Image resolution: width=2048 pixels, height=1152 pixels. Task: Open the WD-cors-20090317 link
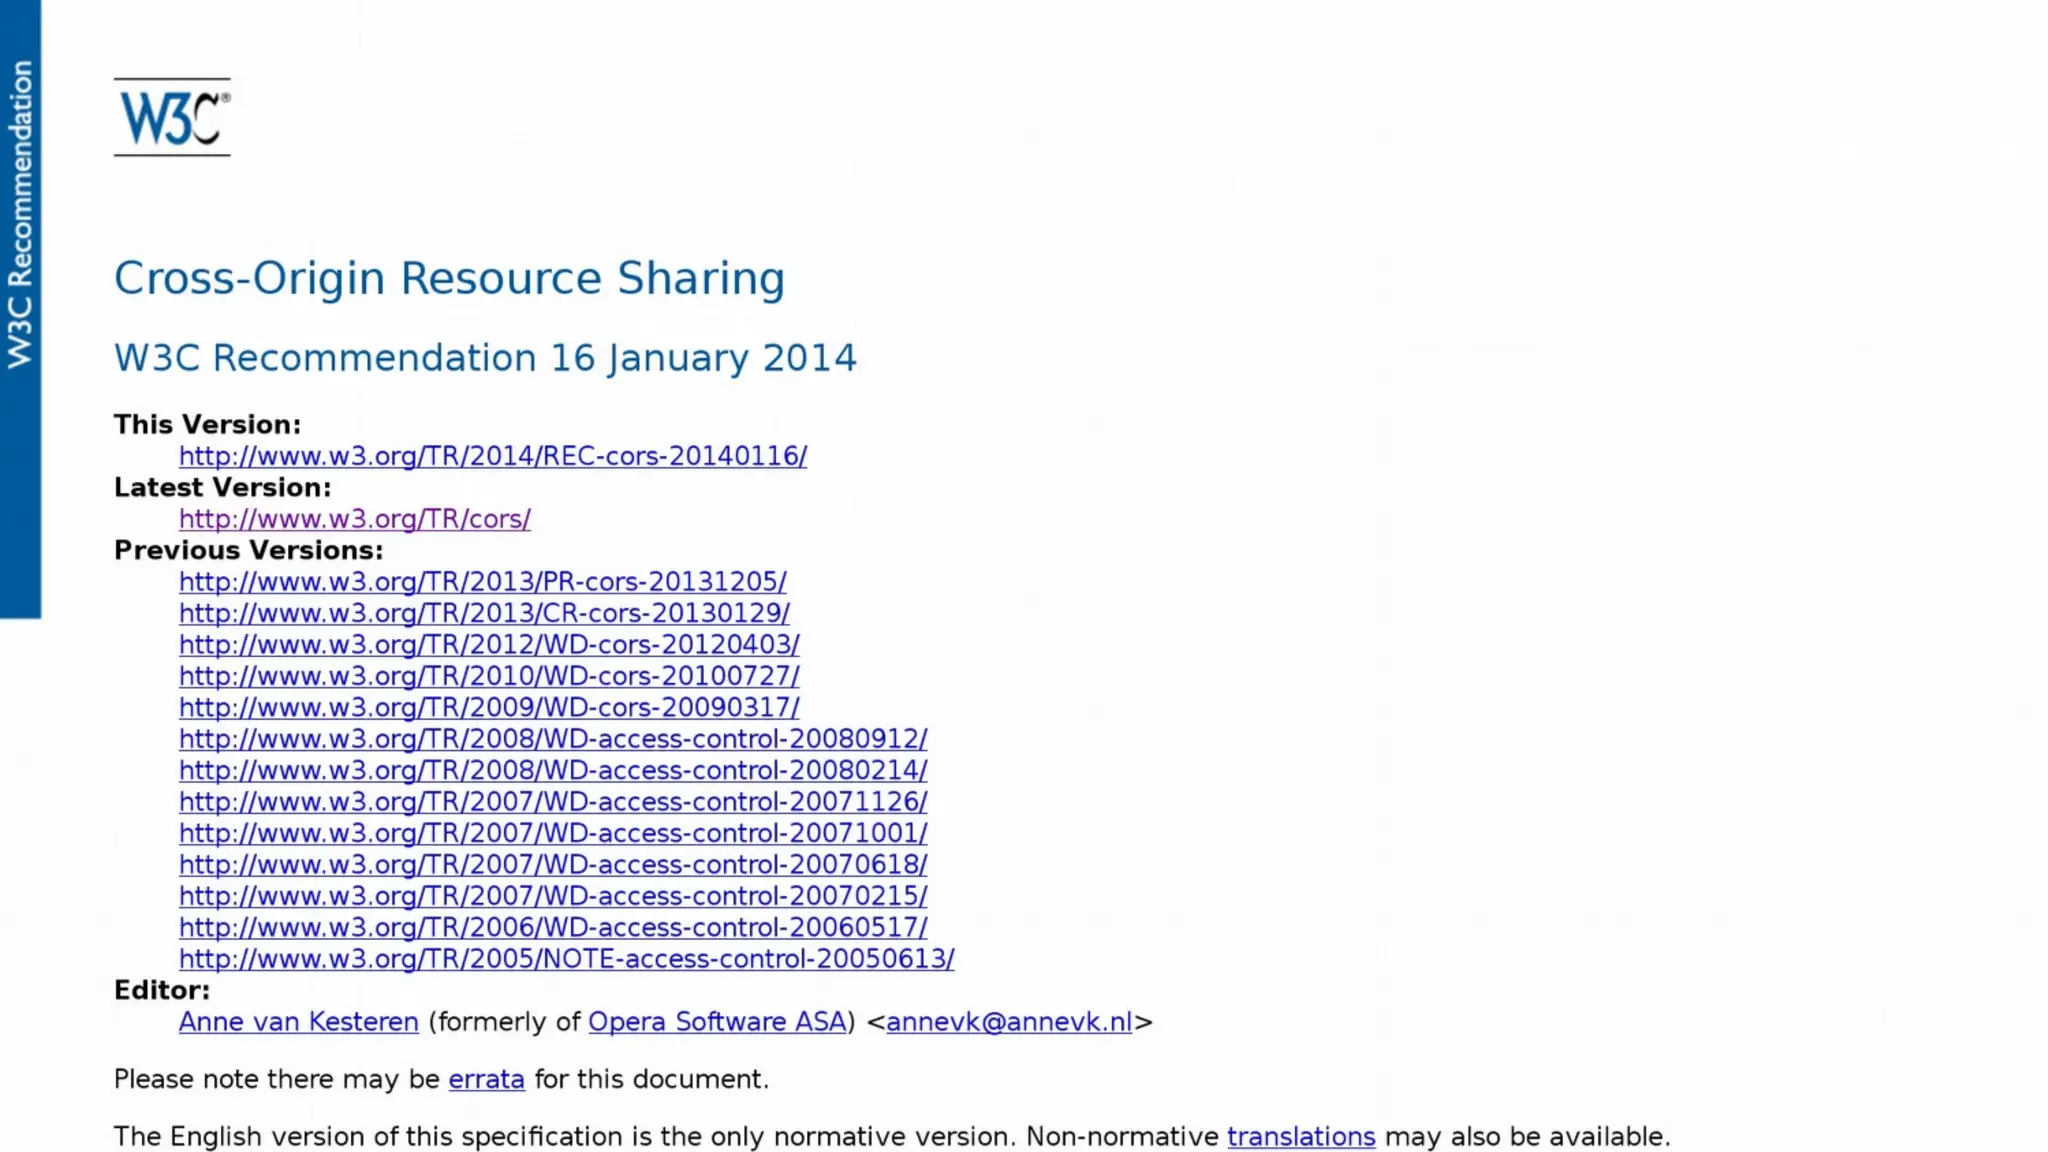pos(489,708)
